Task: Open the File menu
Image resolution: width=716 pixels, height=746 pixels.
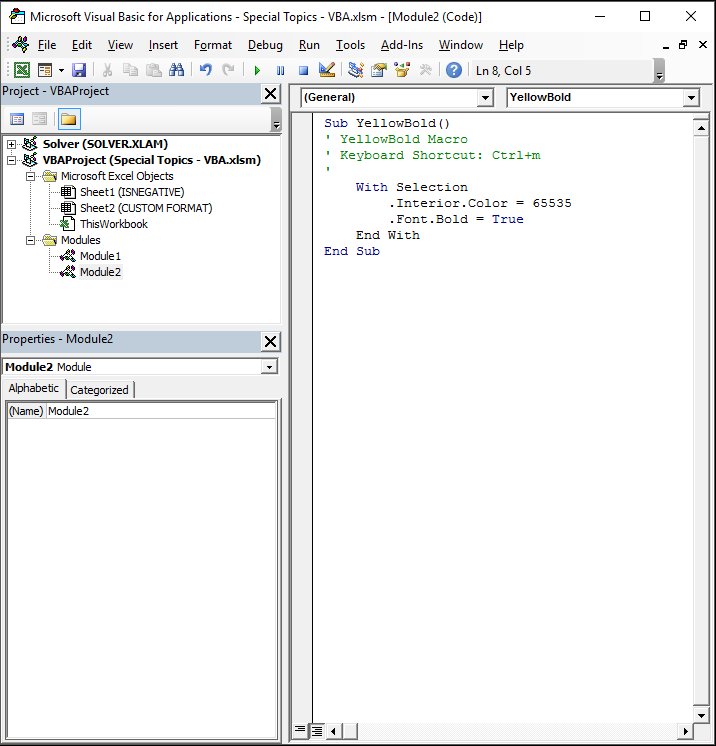Action: coord(47,45)
